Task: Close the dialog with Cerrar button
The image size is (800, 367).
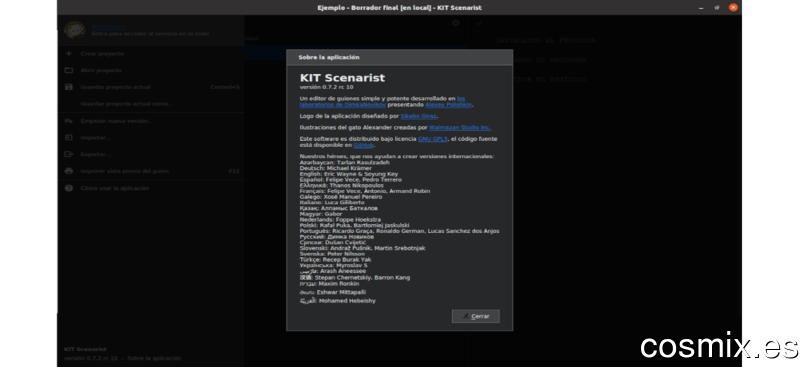Action: click(x=476, y=316)
